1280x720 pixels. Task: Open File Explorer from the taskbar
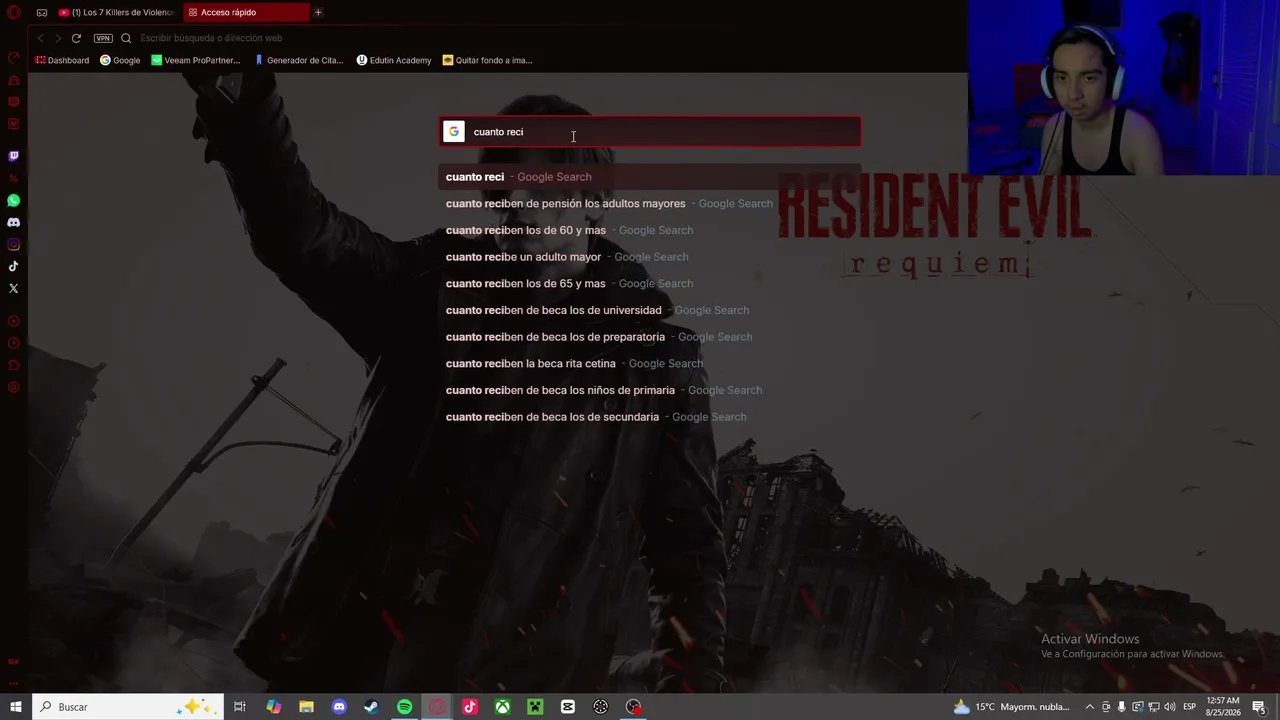[306, 707]
